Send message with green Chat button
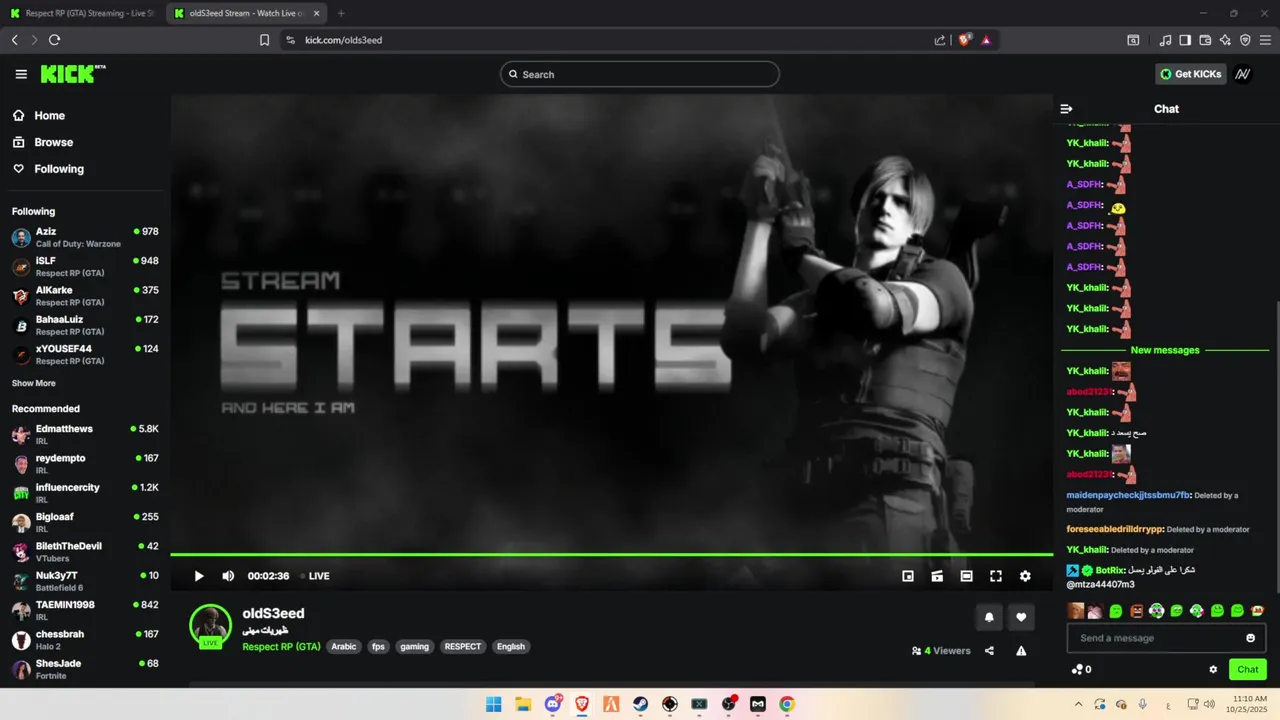 pos(1248,670)
